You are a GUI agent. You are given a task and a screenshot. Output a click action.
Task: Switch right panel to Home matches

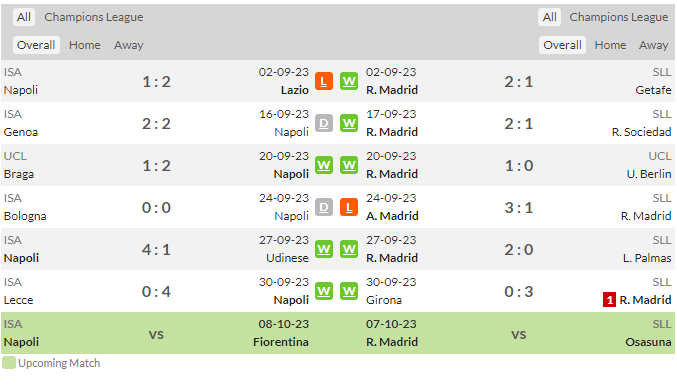pyautogui.click(x=610, y=45)
